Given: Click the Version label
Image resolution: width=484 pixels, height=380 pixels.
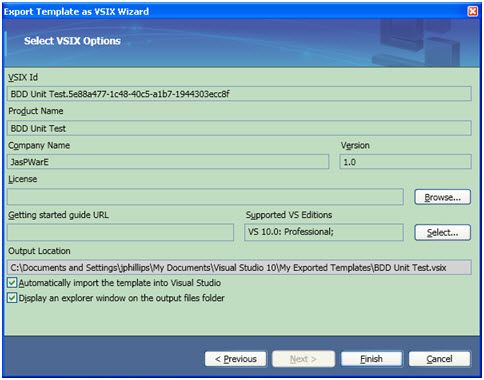Looking at the screenshot, I should 355,145.
